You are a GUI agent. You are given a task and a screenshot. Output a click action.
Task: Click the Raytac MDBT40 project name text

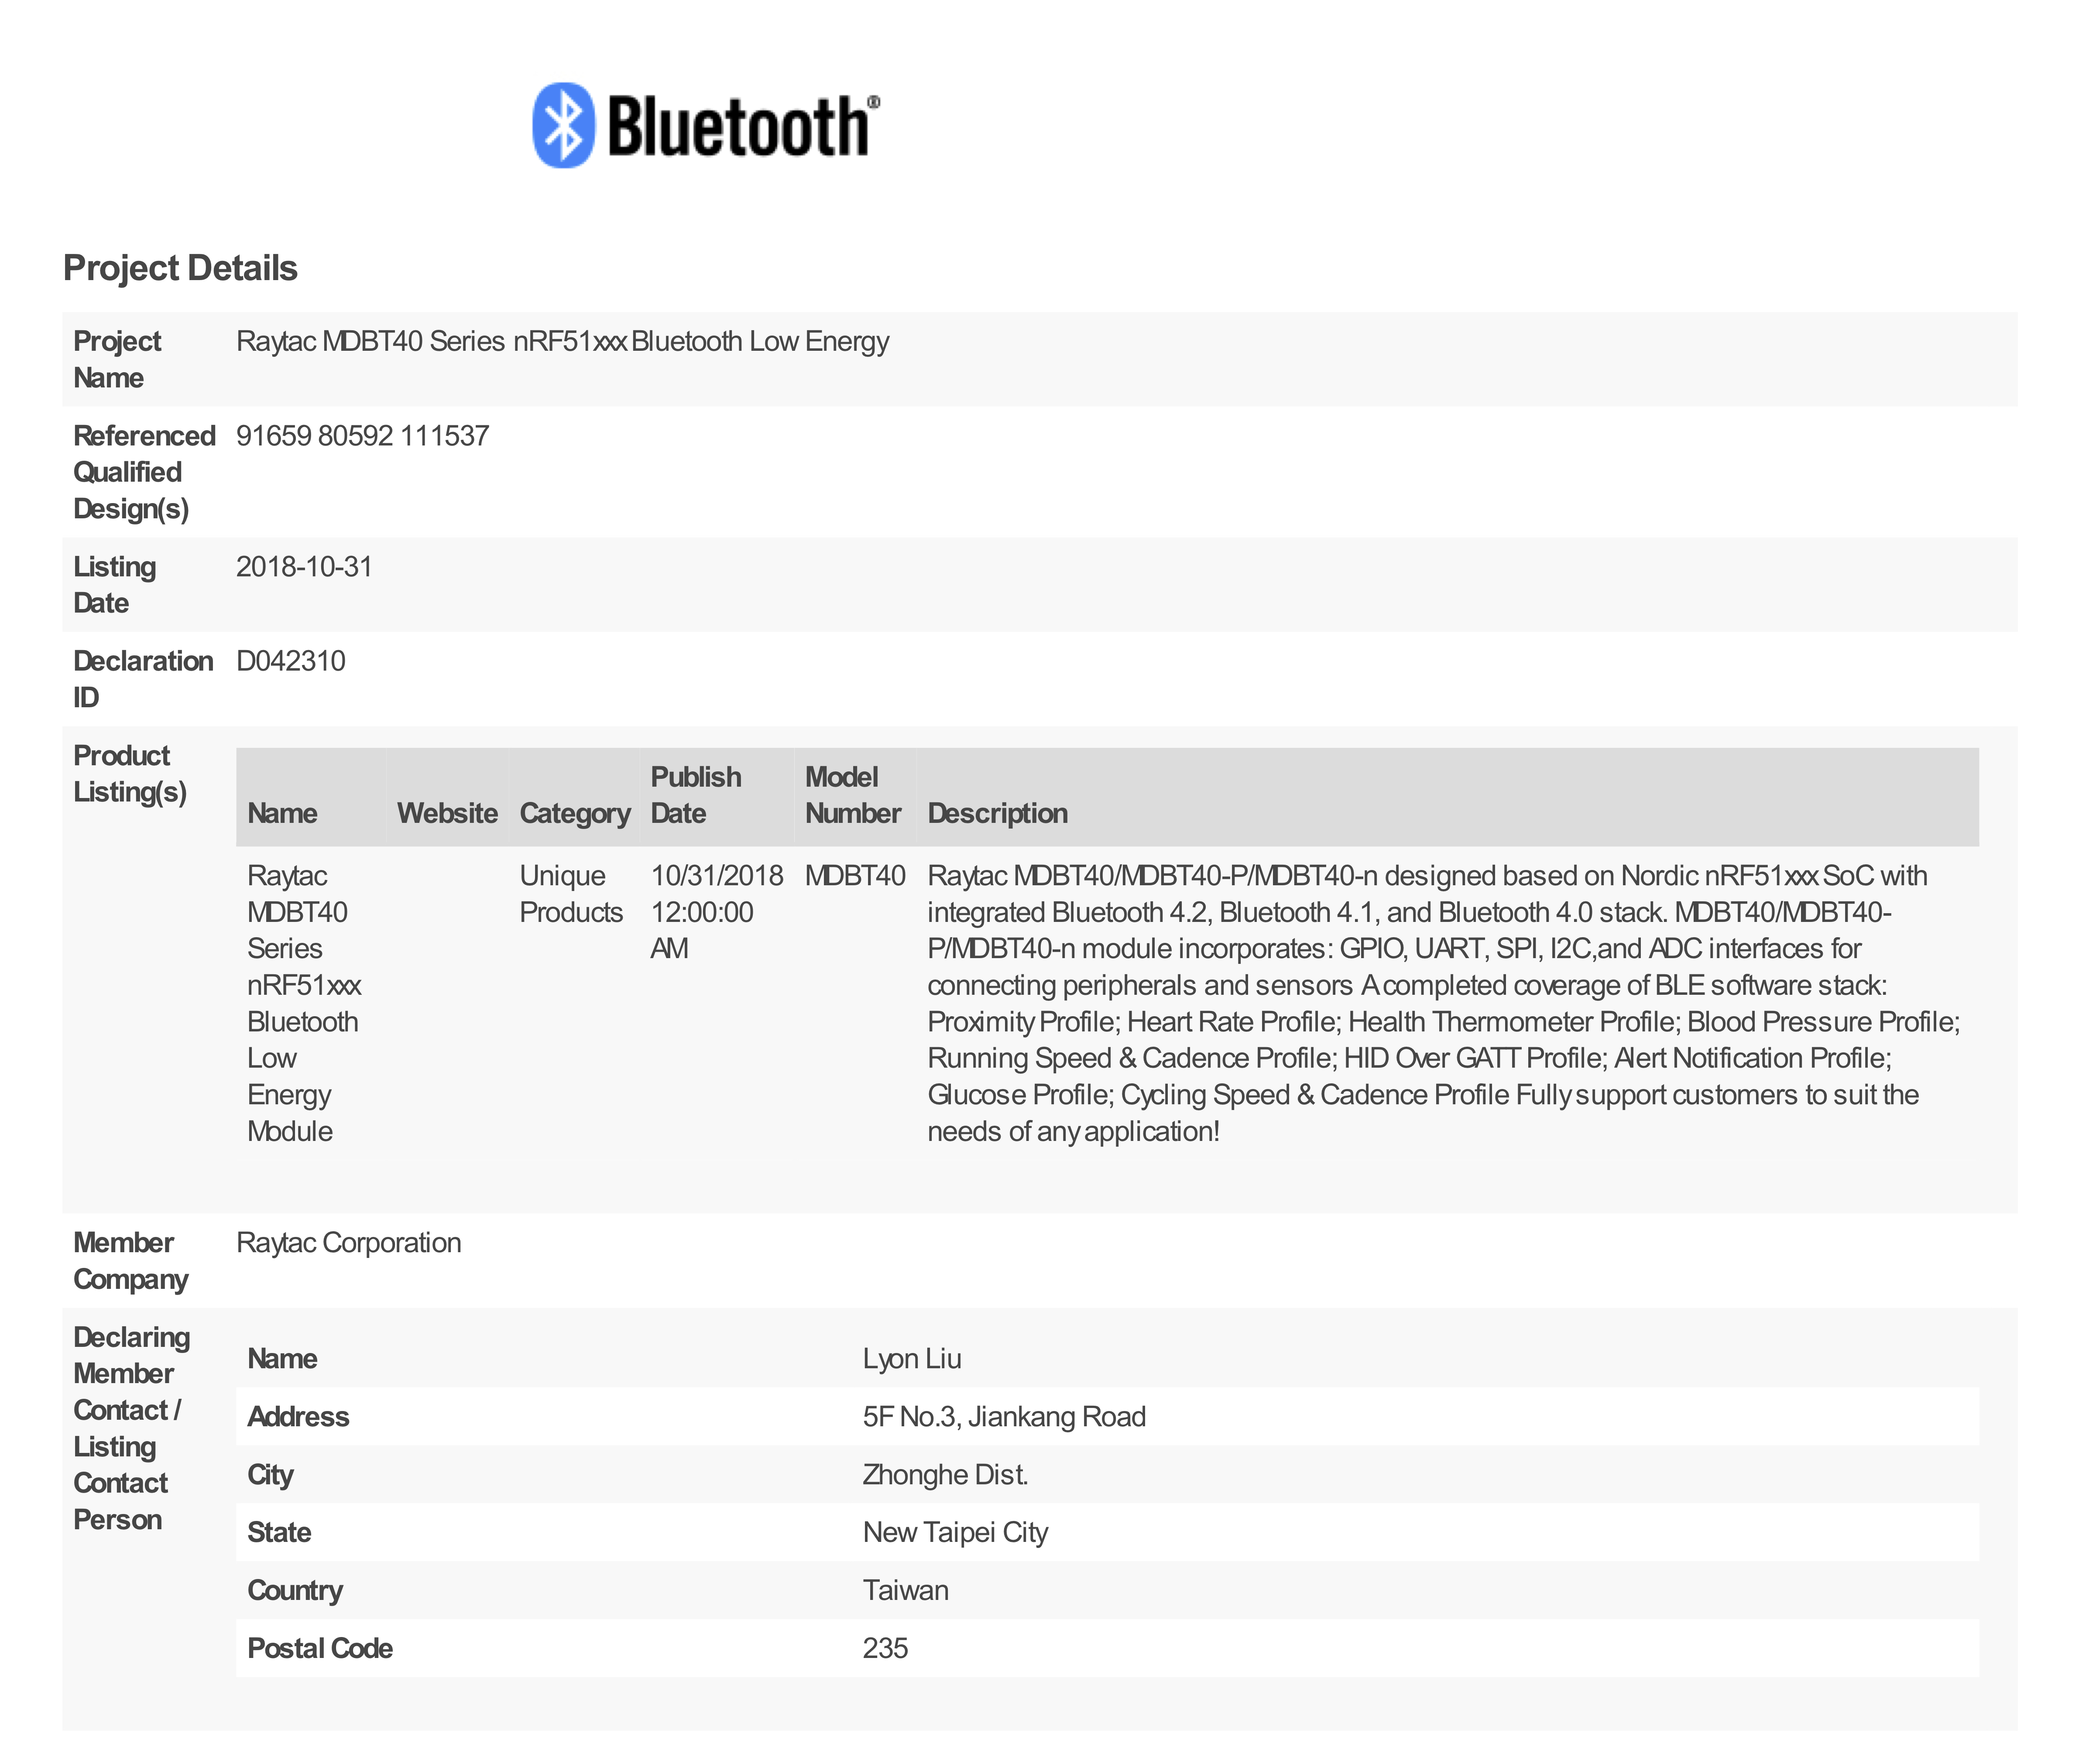coord(562,342)
